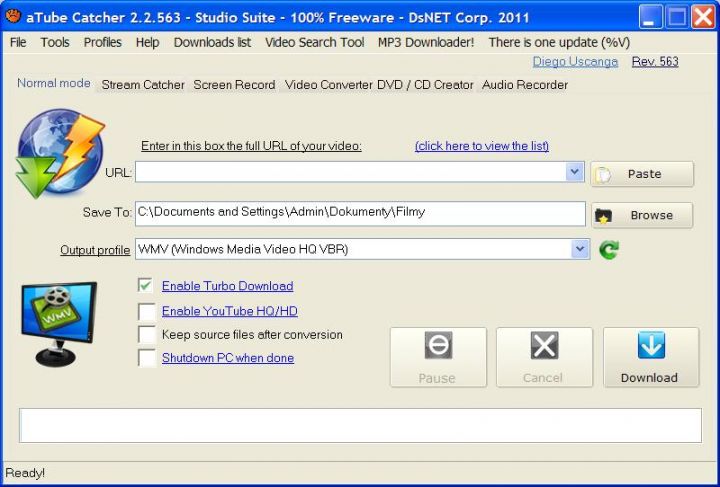Click the 'click here to view the list' link

point(482,146)
